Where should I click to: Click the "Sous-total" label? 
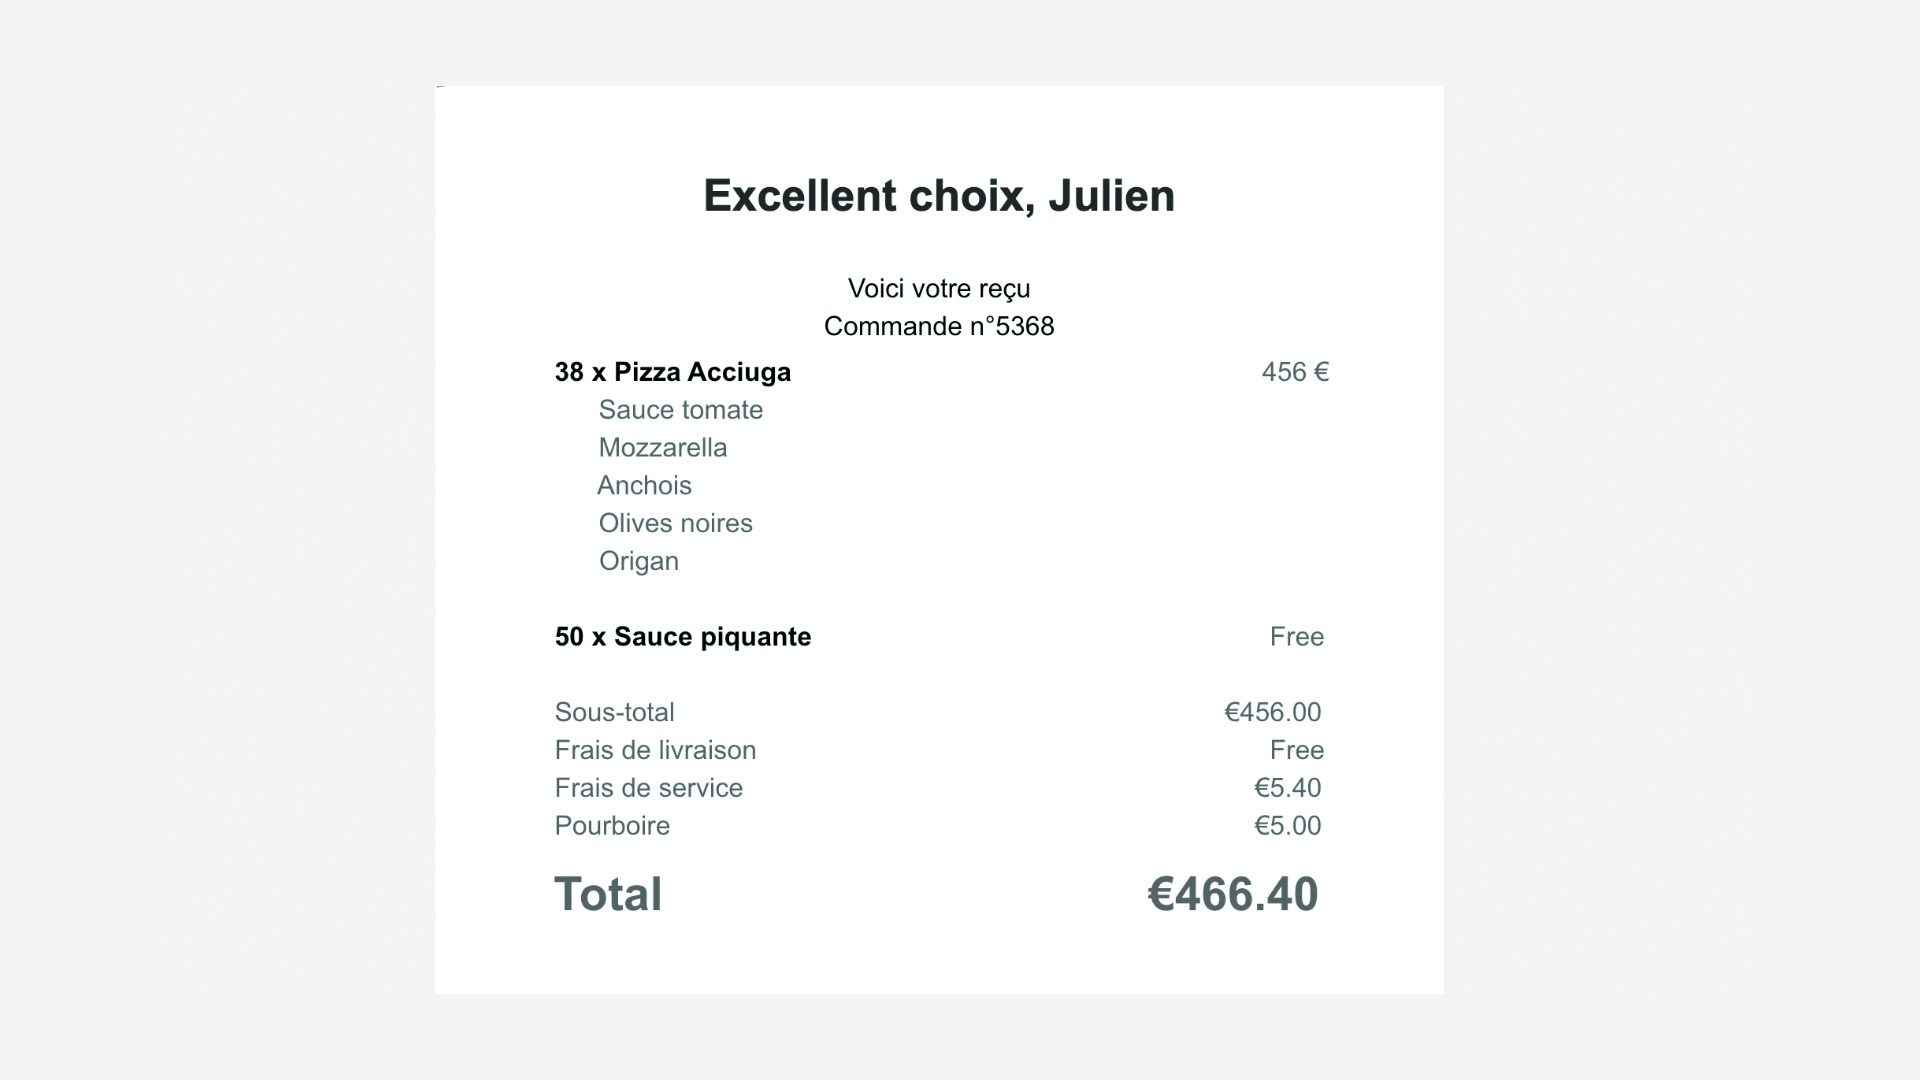pos(615,713)
